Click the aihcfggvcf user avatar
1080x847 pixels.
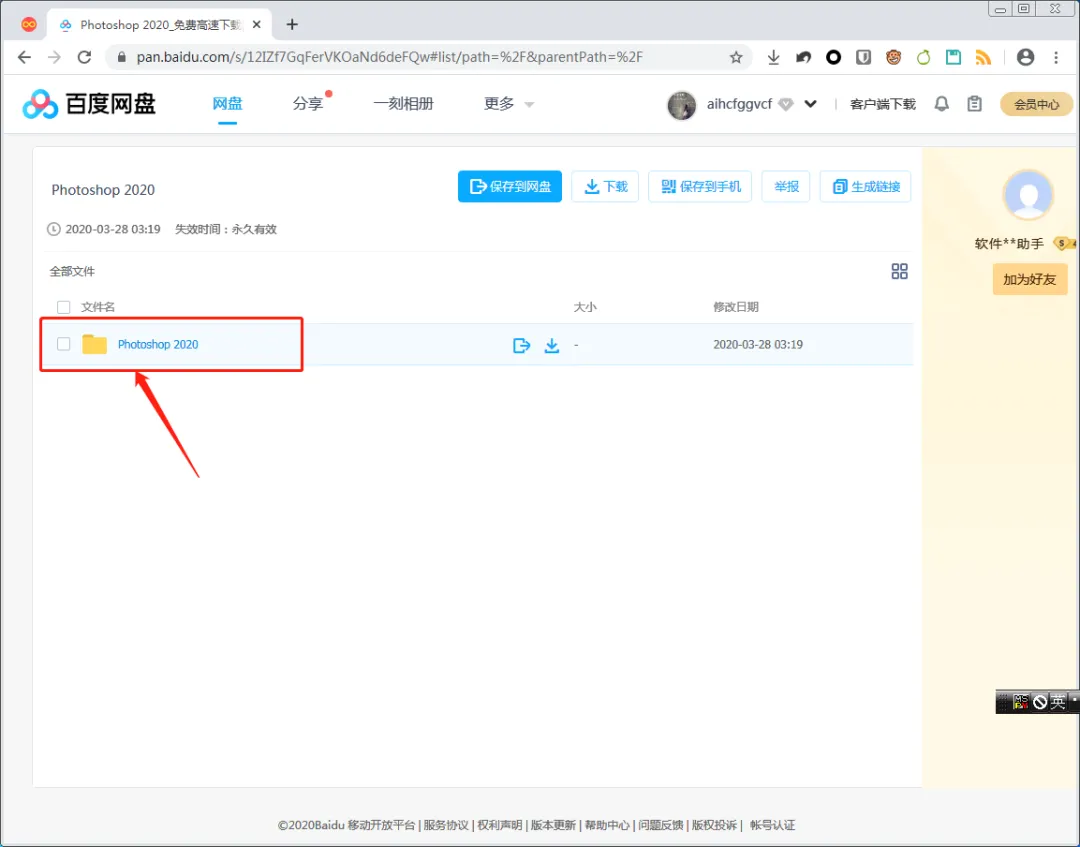tap(682, 105)
